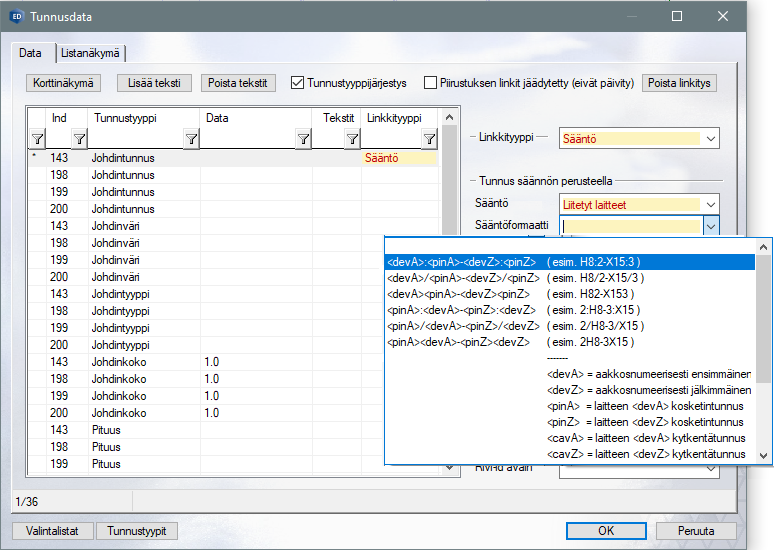Enable Piirustuksen linkit jäädytetty checkbox
774x550 pixels.
click(431, 83)
